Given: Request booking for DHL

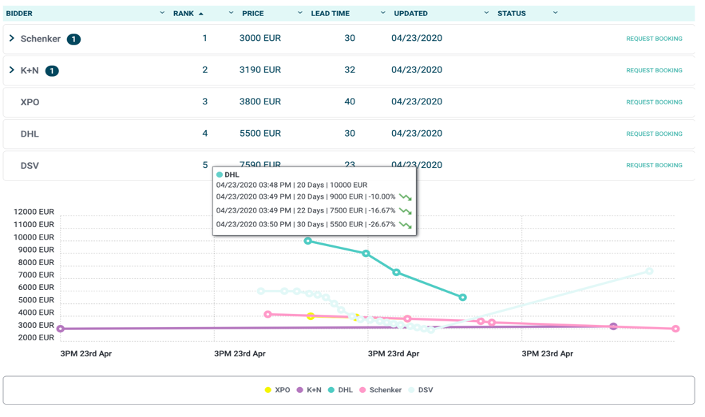Looking at the screenshot, I should 654,134.
